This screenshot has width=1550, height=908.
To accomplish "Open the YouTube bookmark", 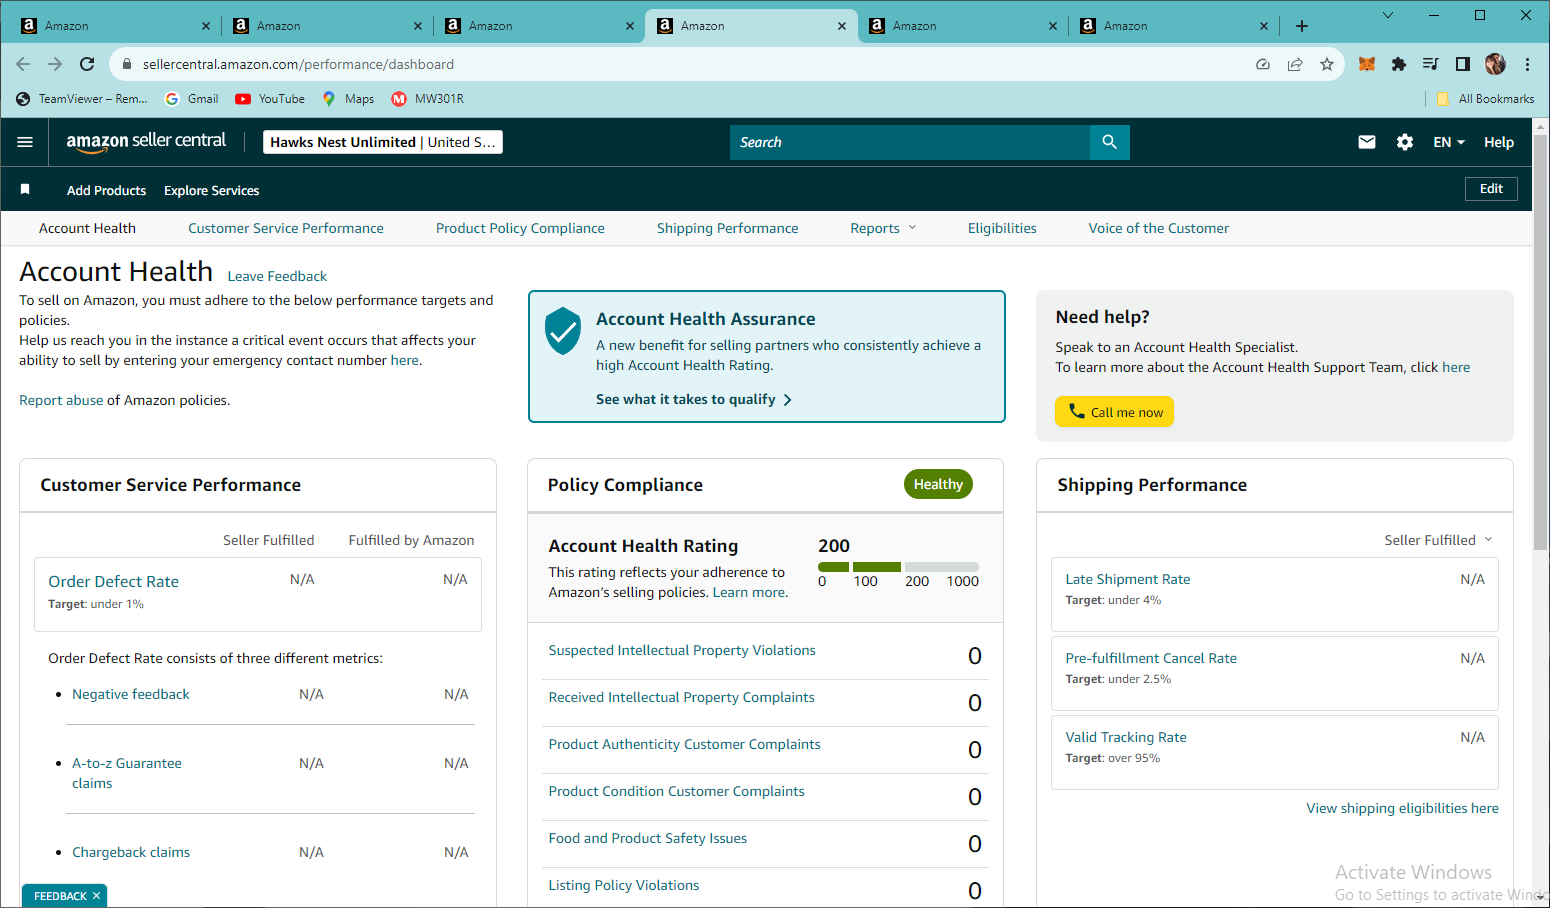I will click(270, 99).
